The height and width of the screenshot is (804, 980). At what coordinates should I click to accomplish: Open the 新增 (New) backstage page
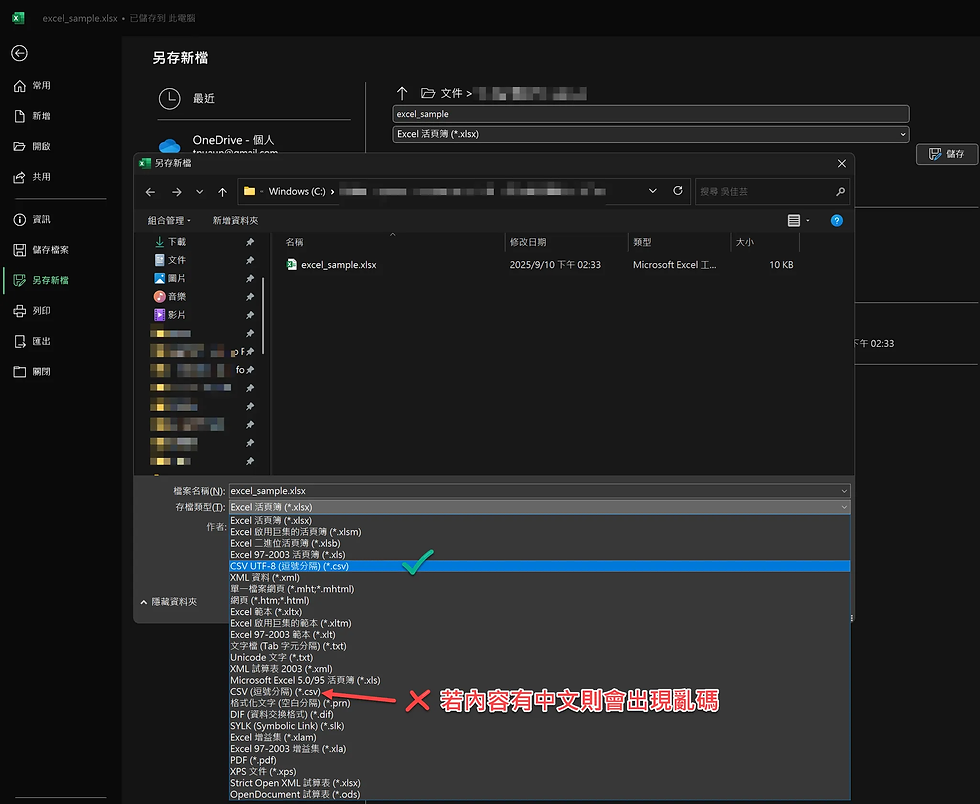[x=32, y=116]
